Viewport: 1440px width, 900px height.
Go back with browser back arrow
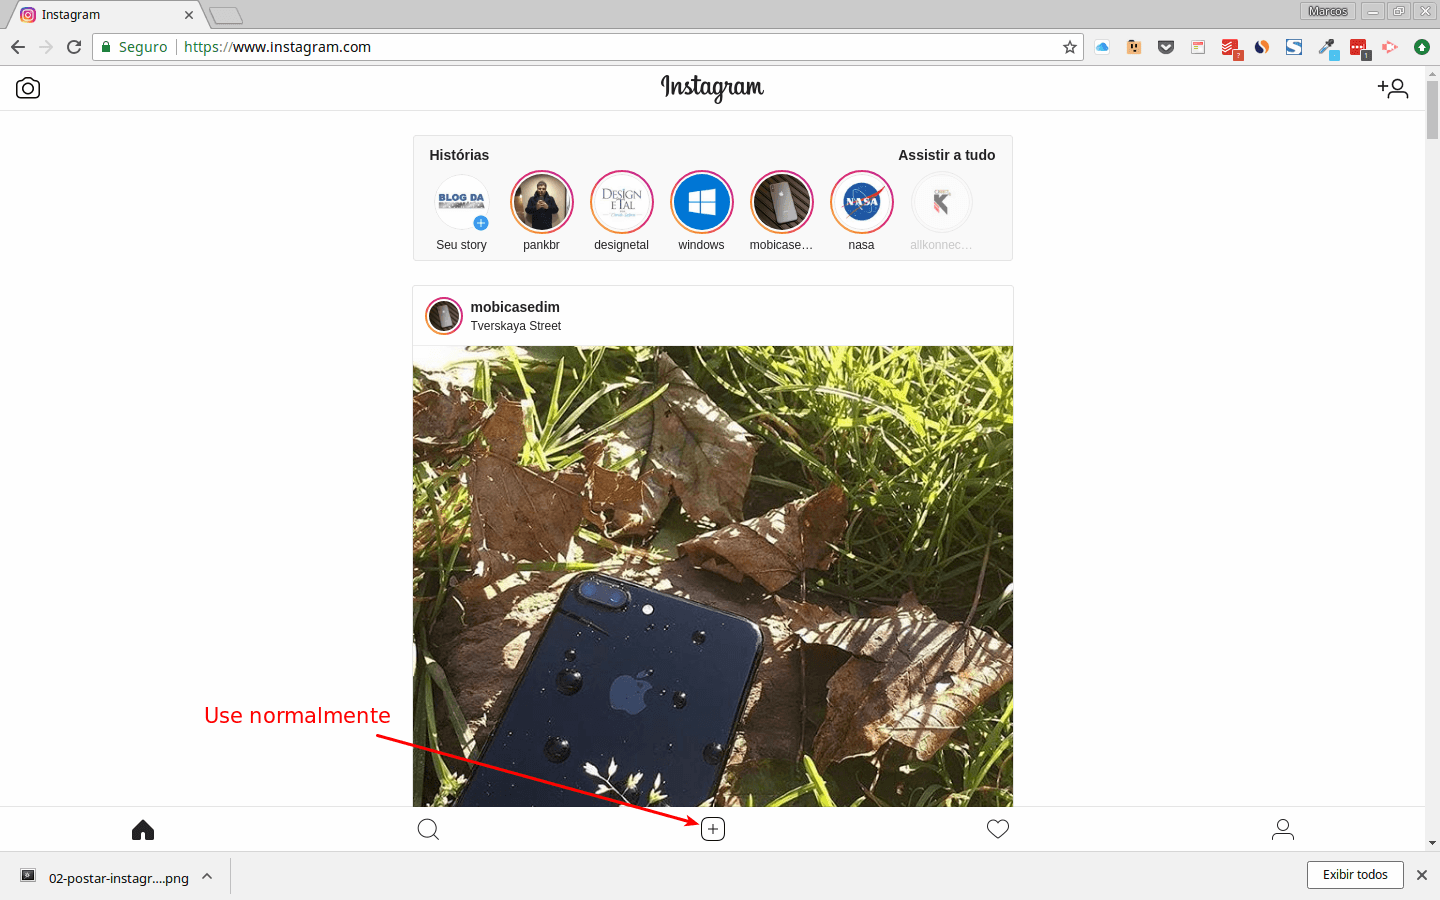point(18,47)
